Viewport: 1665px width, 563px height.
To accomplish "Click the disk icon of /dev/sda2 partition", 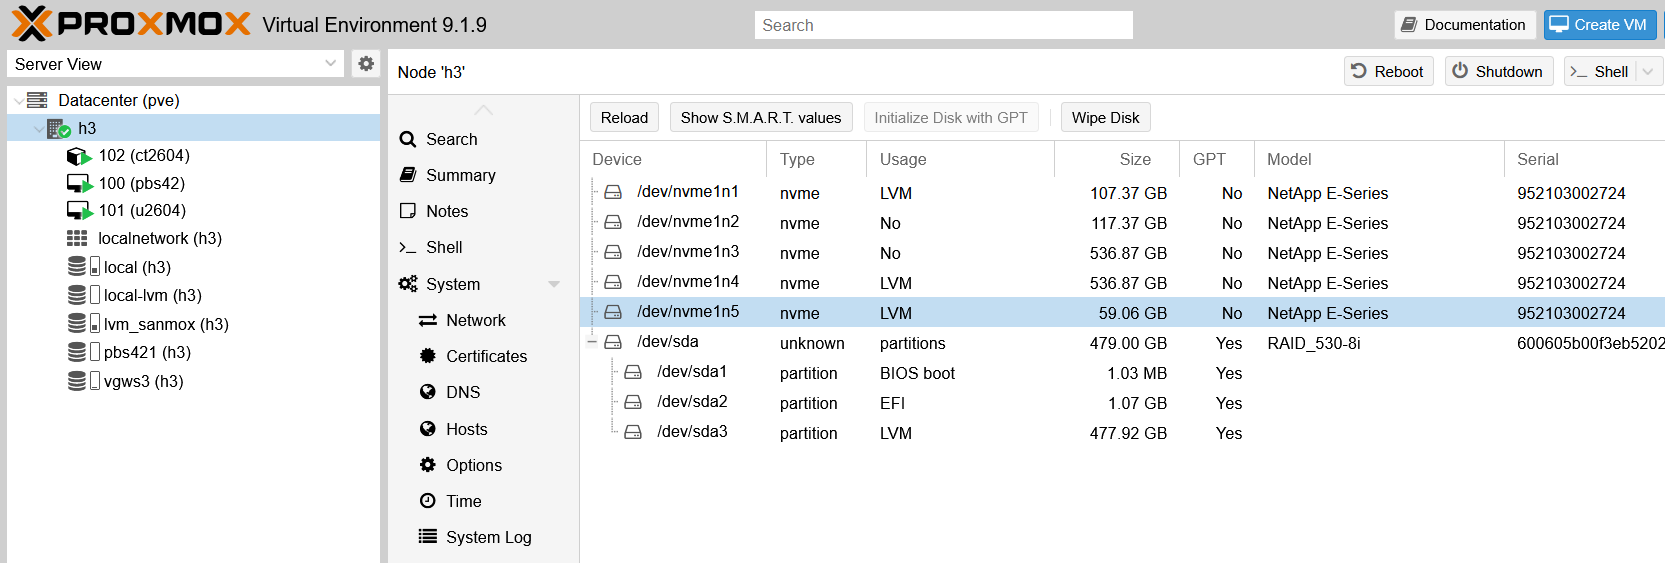I will point(633,402).
